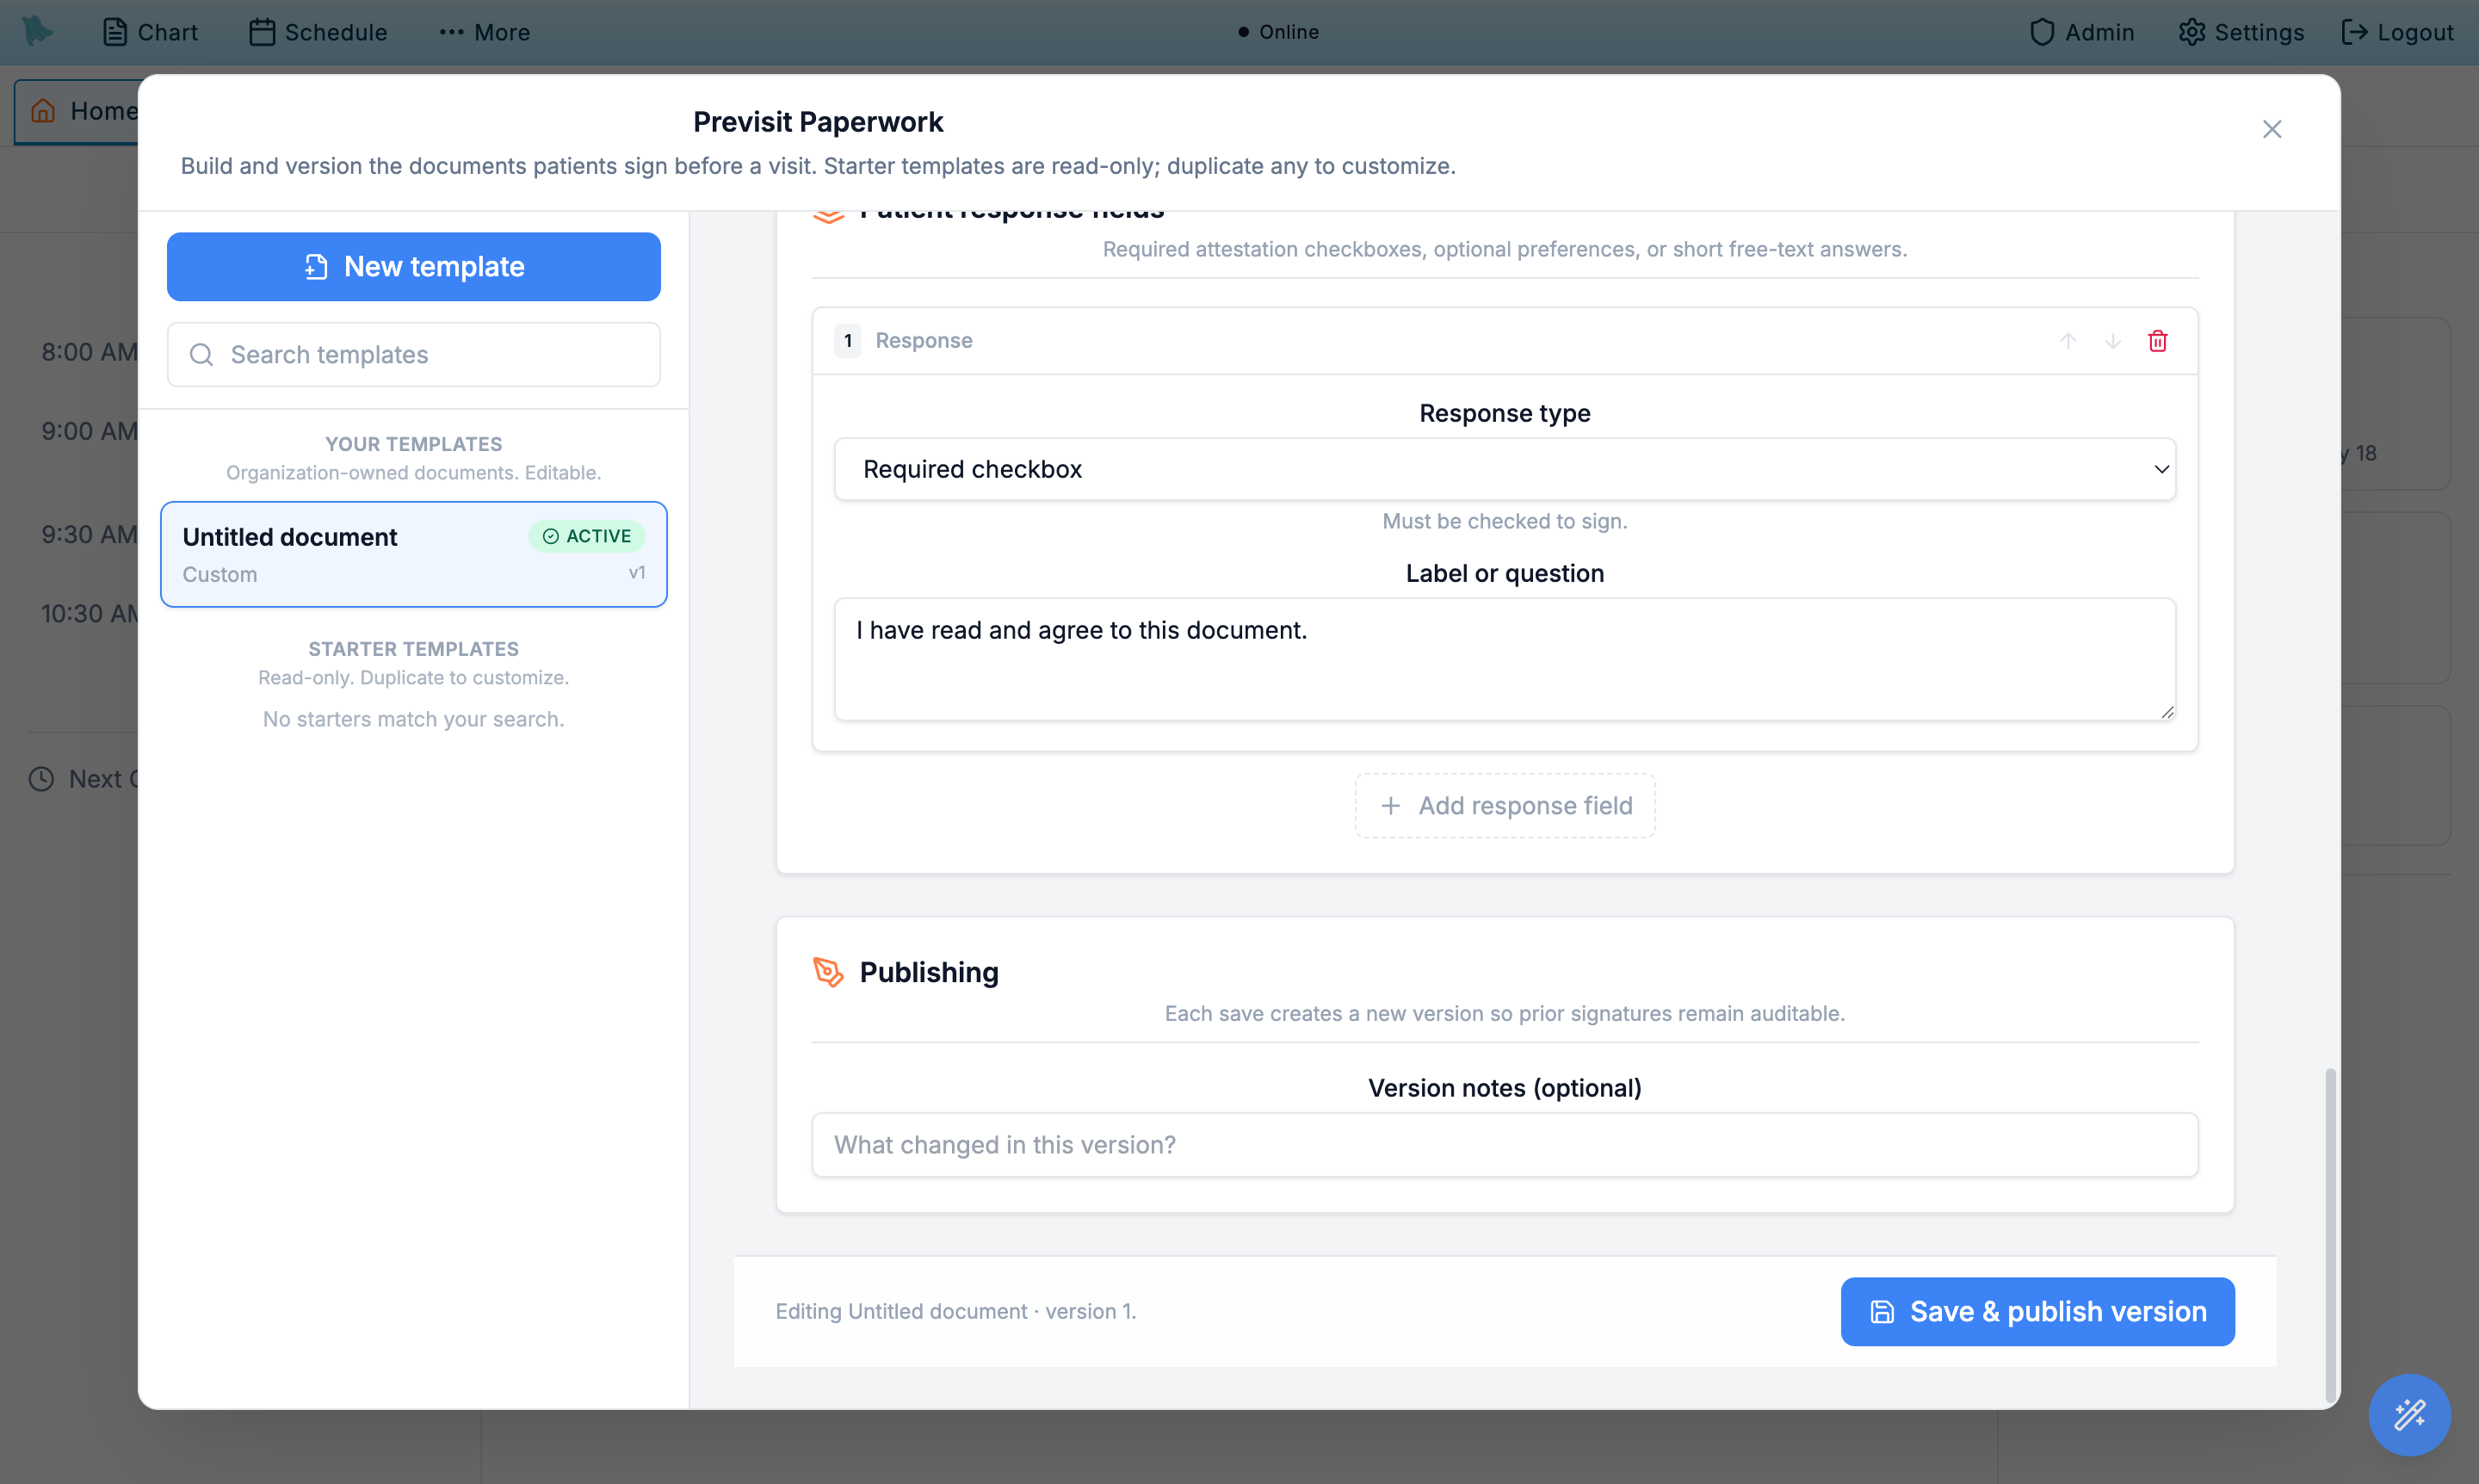Close the Previsit Paperwork dialog

(x=2271, y=129)
